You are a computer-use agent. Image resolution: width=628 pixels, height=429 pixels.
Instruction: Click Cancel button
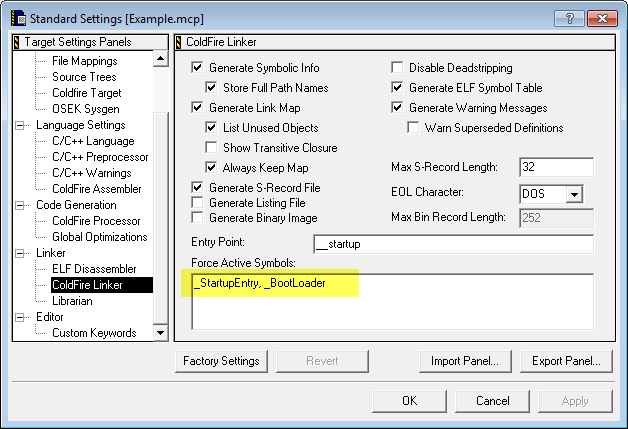pyautogui.click(x=492, y=401)
